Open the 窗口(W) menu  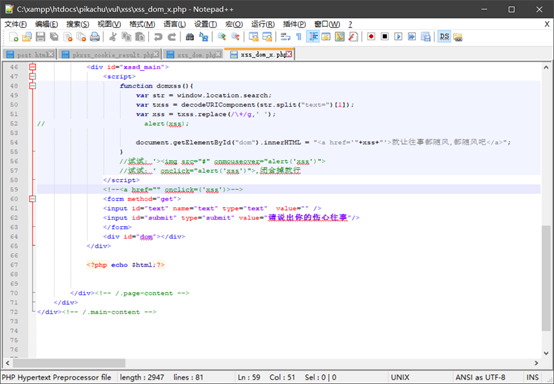click(x=327, y=24)
